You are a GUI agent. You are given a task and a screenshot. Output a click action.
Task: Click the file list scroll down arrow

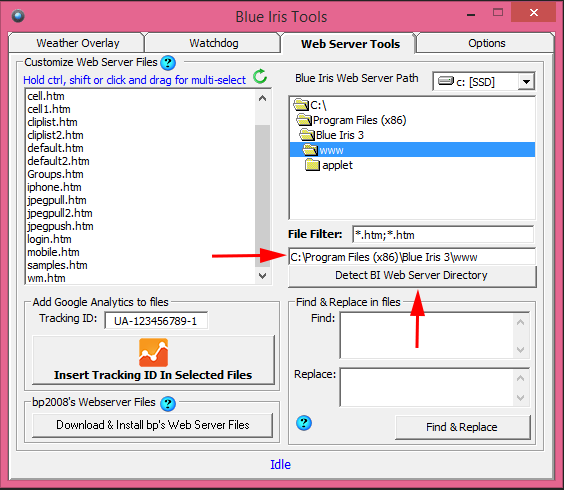tap(263, 276)
